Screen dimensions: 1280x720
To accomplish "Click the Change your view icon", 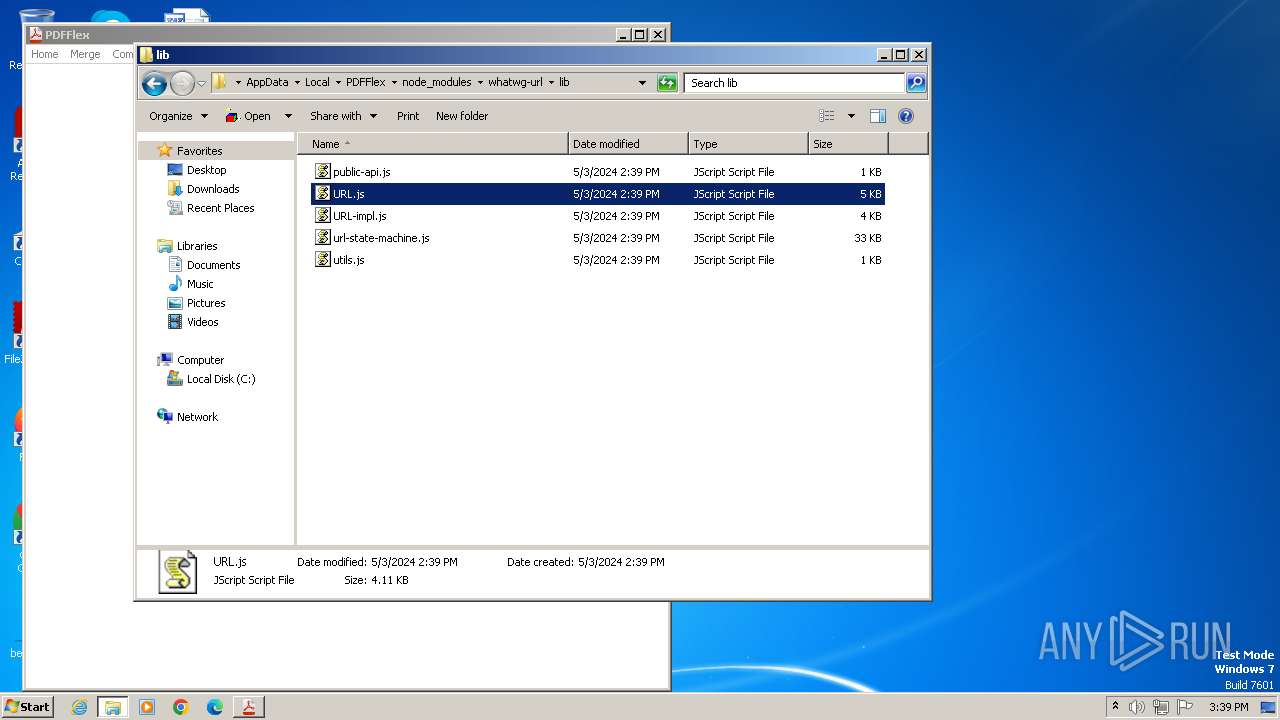I will [x=827, y=116].
